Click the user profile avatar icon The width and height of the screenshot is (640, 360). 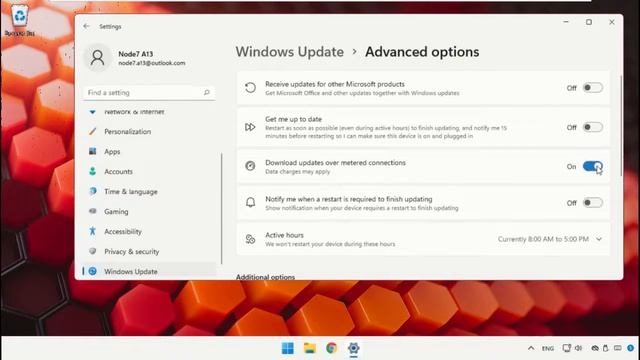coord(98,58)
